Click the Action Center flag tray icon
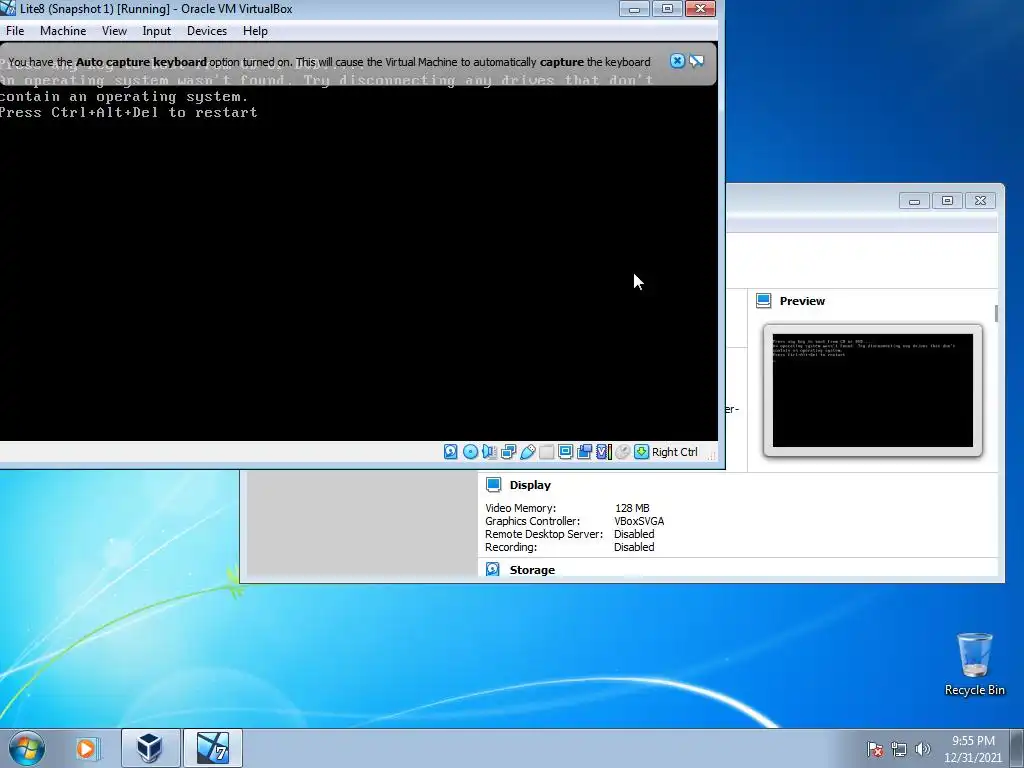This screenshot has height=768, width=1024. point(875,749)
